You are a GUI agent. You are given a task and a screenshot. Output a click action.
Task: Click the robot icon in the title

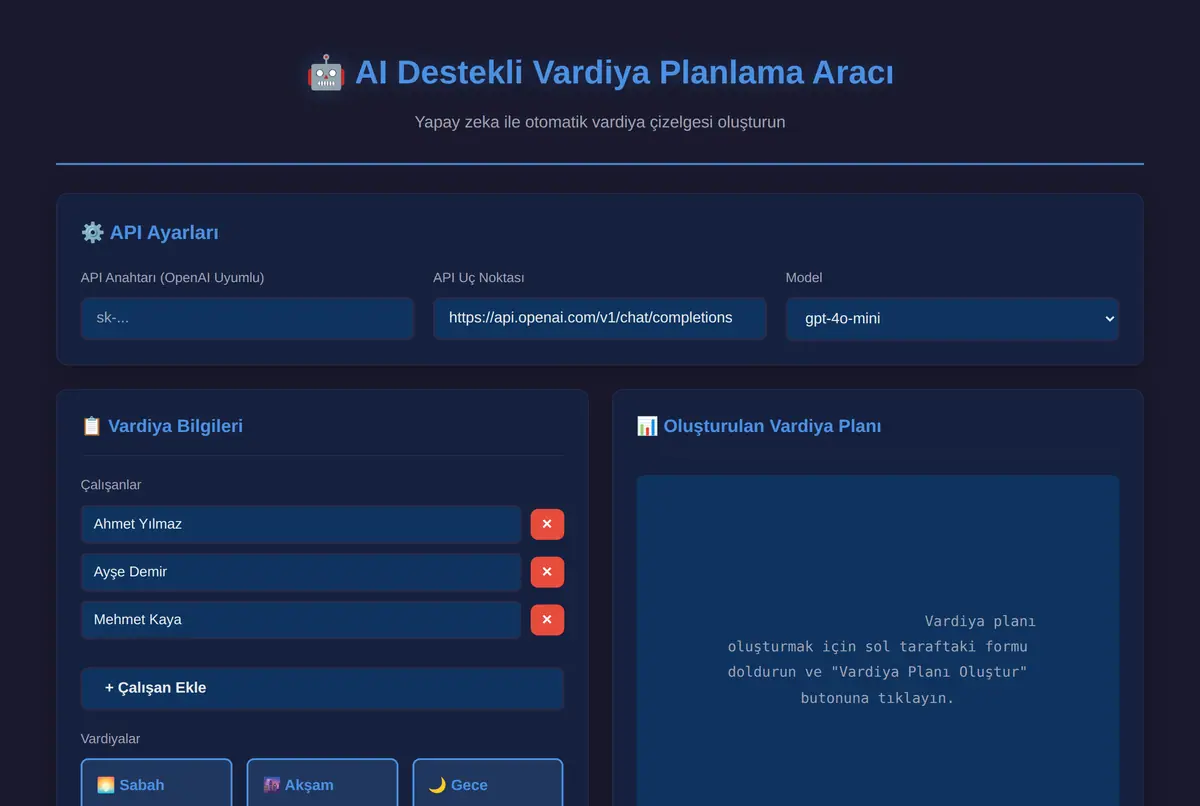(x=326, y=73)
